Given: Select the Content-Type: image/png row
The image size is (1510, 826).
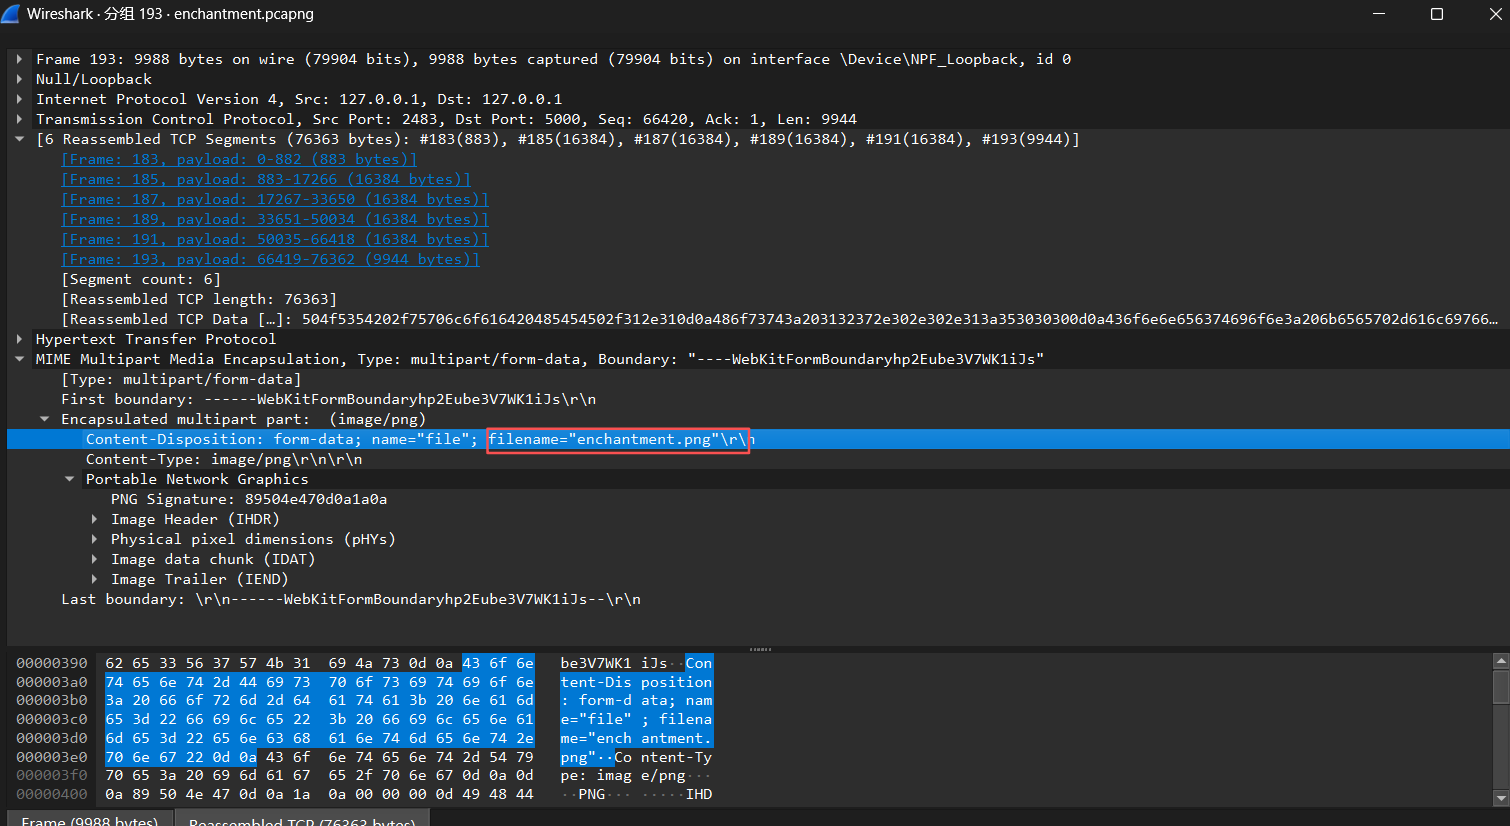Looking at the screenshot, I should point(224,459).
